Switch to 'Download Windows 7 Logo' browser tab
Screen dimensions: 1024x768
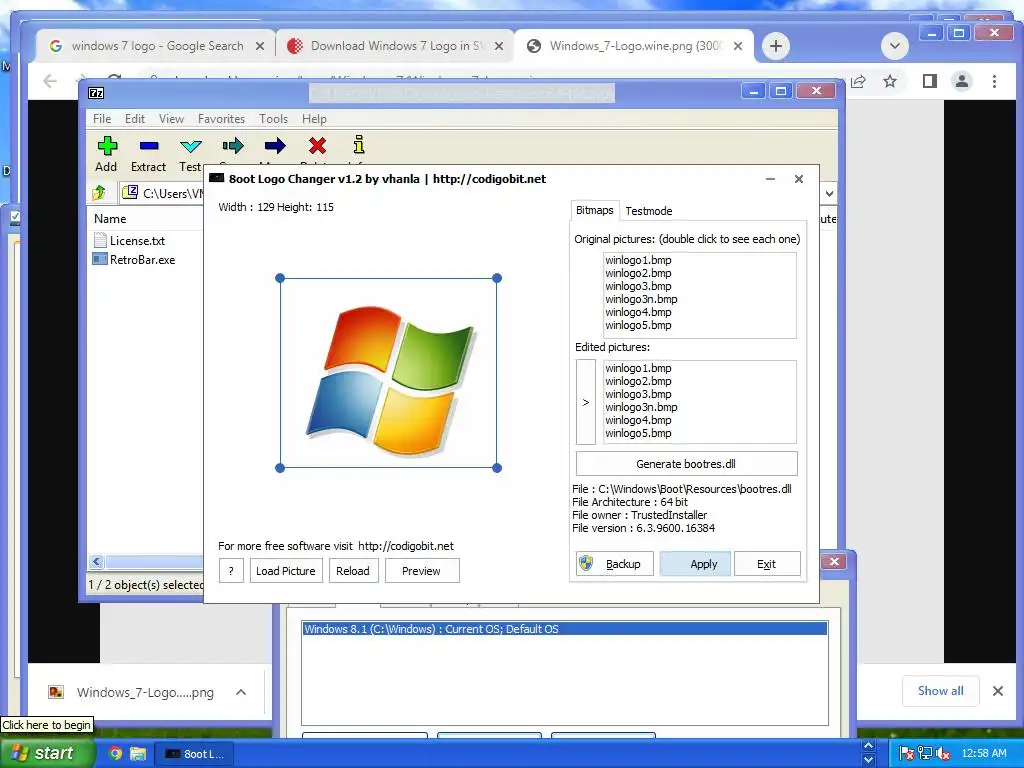pos(396,46)
